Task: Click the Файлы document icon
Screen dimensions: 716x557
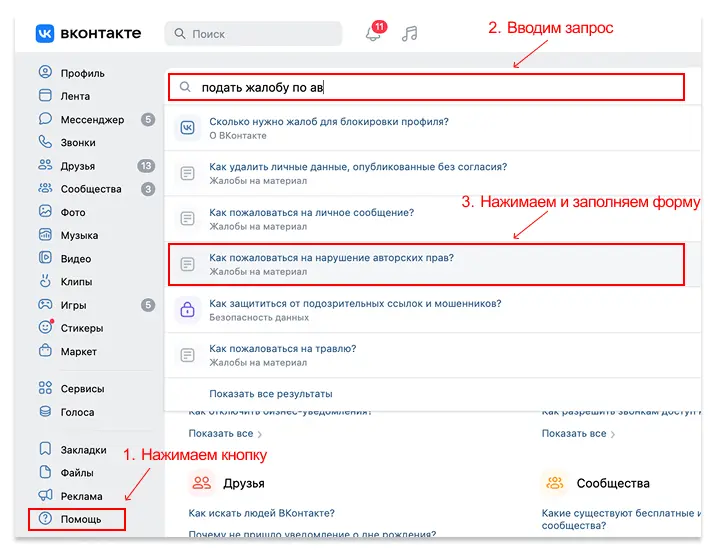Action: 45,472
